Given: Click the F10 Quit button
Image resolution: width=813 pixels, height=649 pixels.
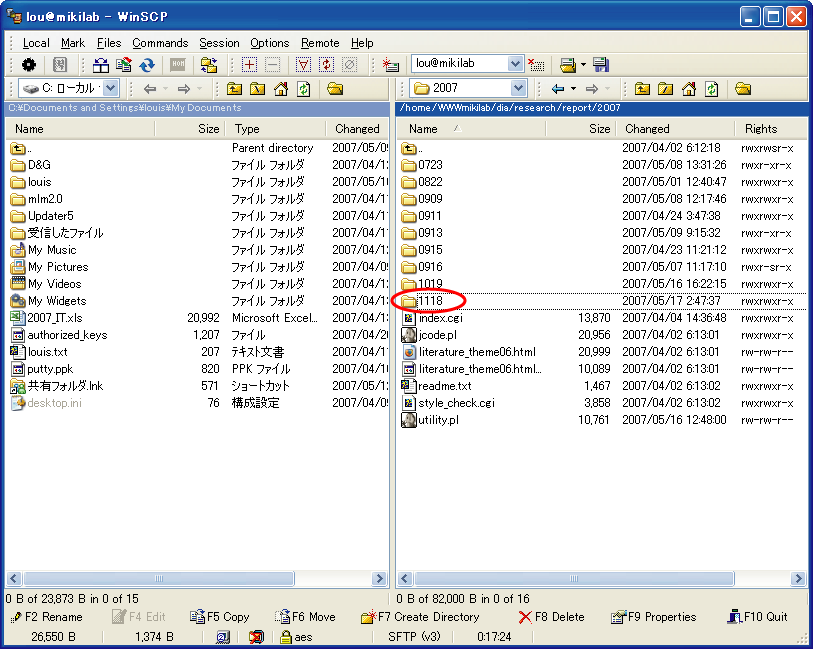Looking at the screenshot, I should pyautogui.click(x=758, y=617).
